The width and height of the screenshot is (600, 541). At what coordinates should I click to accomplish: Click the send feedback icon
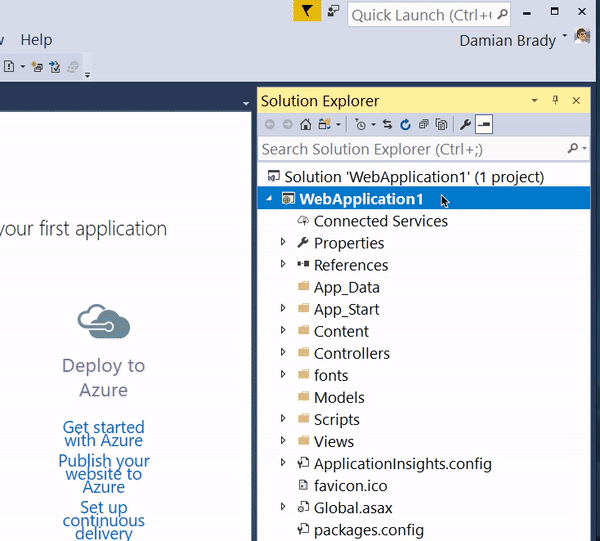pyautogui.click(x=334, y=11)
